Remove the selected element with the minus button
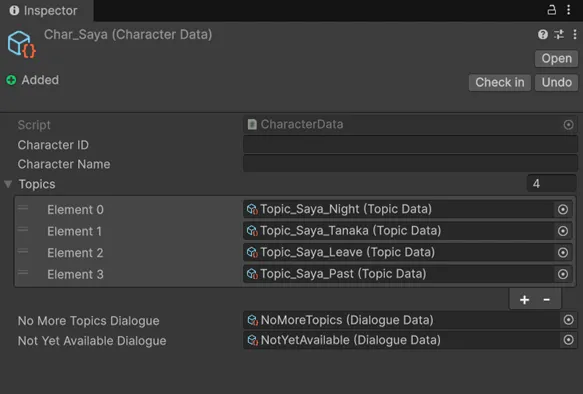 tap(546, 300)
